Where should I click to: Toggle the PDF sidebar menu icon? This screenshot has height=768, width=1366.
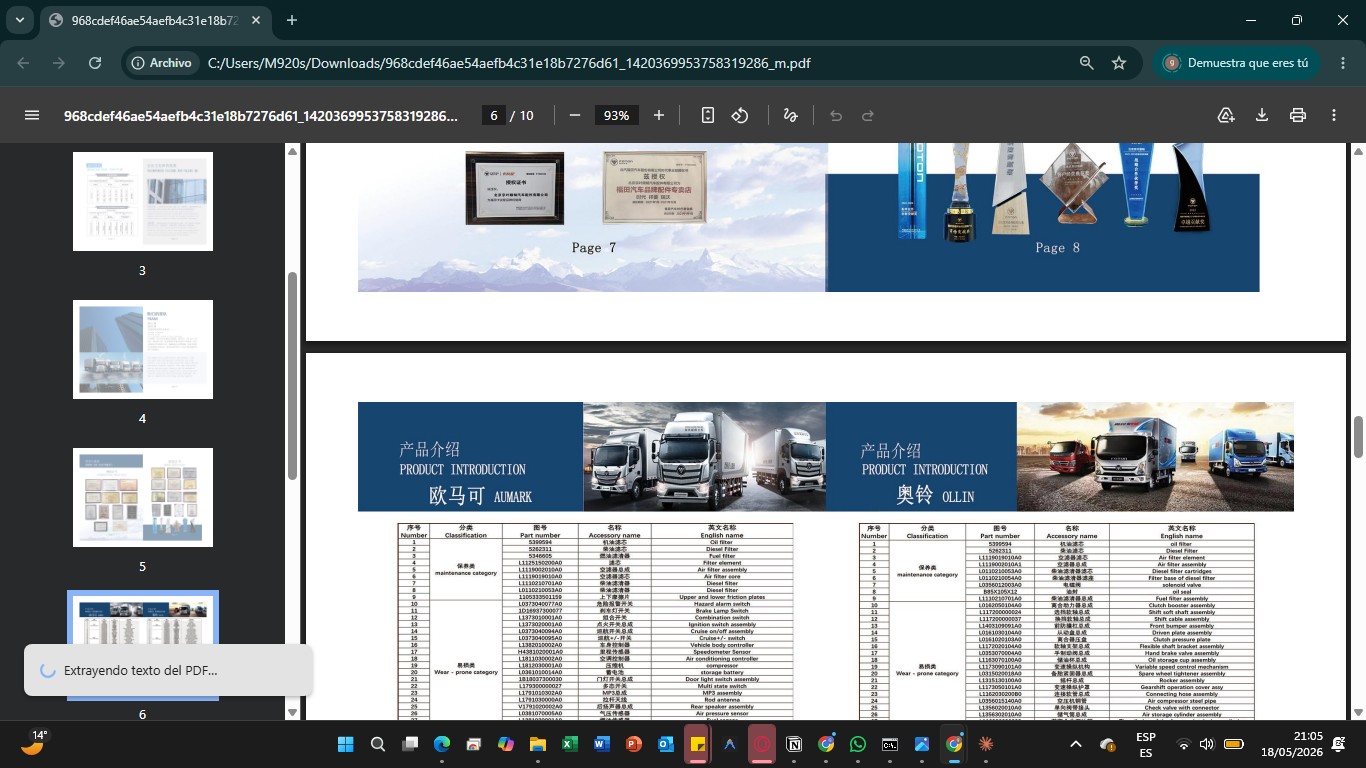pos(32,115)
